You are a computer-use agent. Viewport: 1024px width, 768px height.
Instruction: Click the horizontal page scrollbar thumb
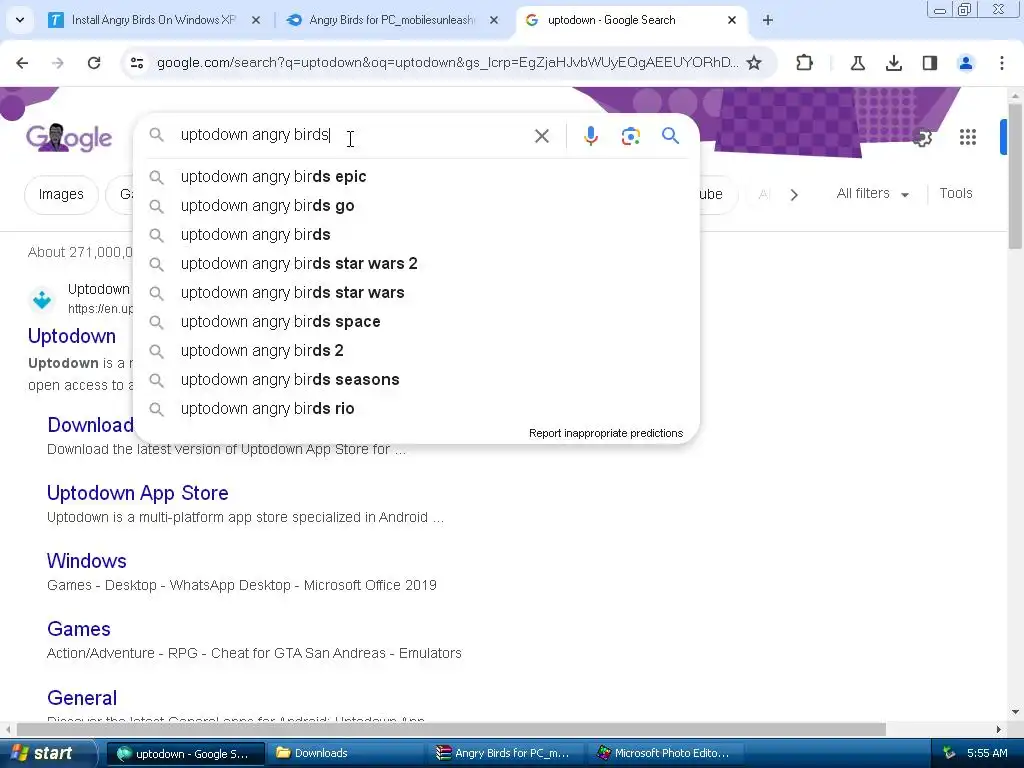coord(451,729)
